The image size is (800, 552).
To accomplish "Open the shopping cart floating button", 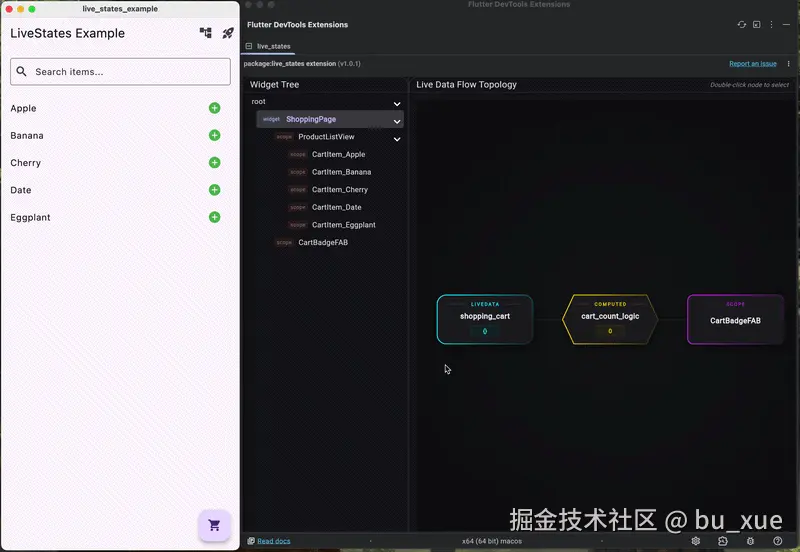I will coord(214,525).
